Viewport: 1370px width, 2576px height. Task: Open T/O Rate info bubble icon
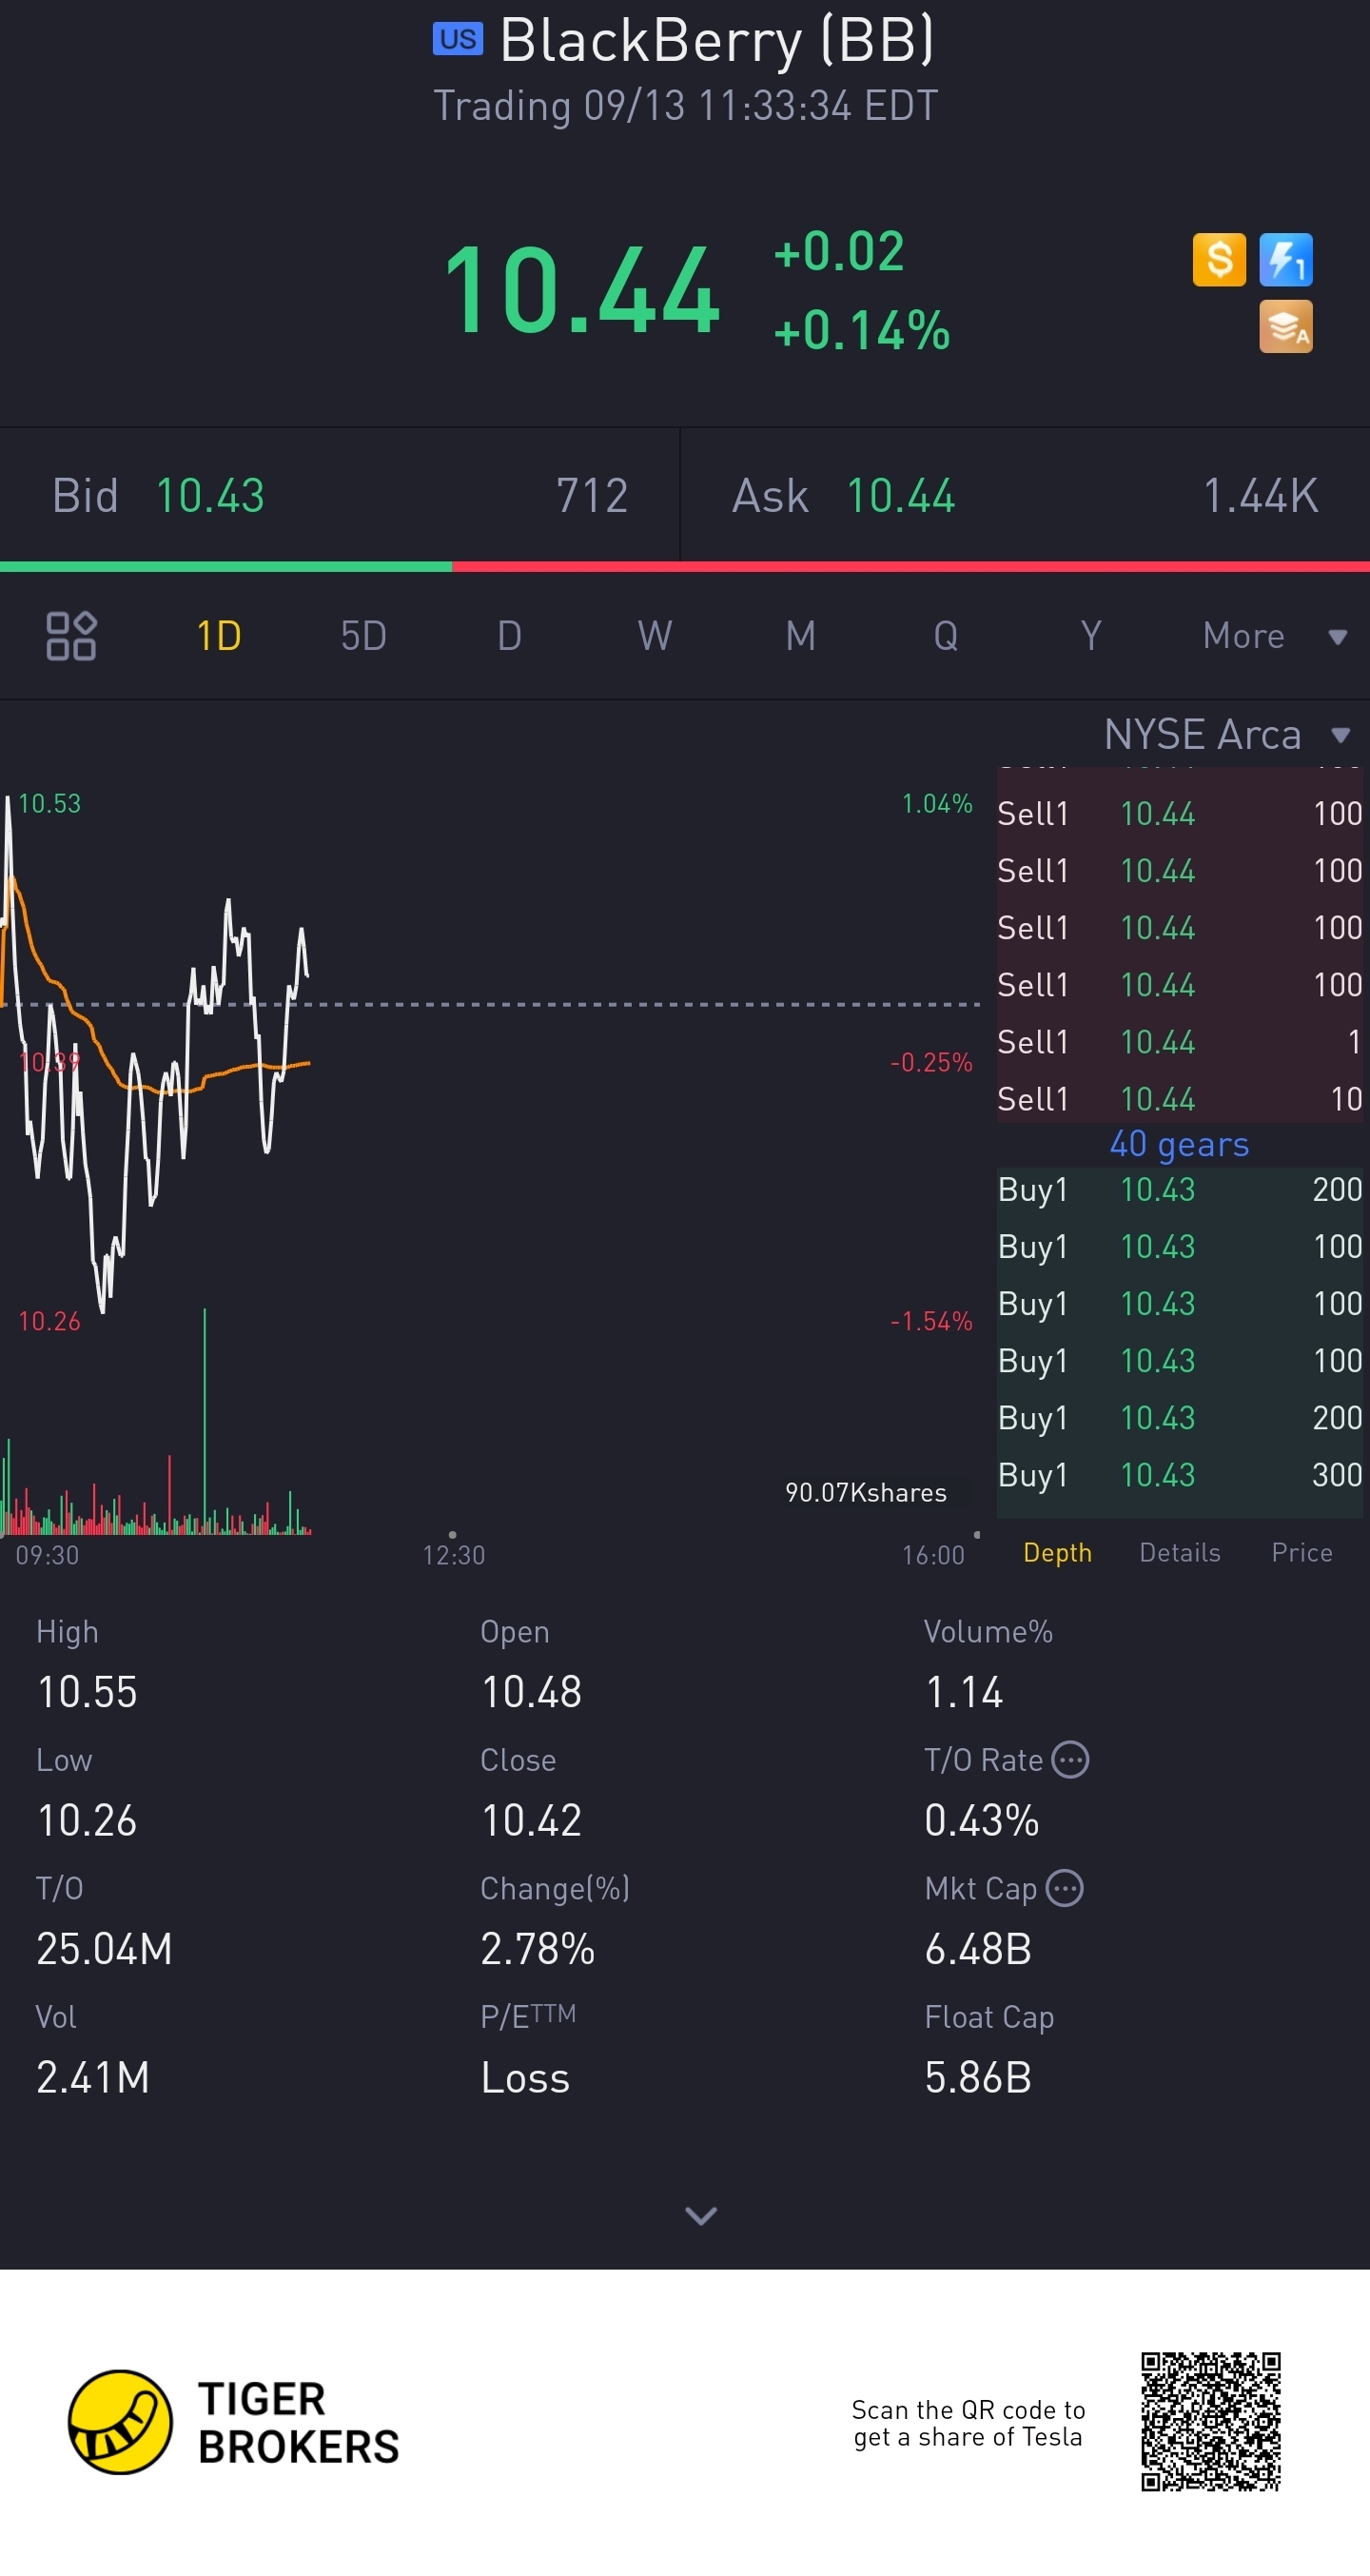[1071, 1759]
